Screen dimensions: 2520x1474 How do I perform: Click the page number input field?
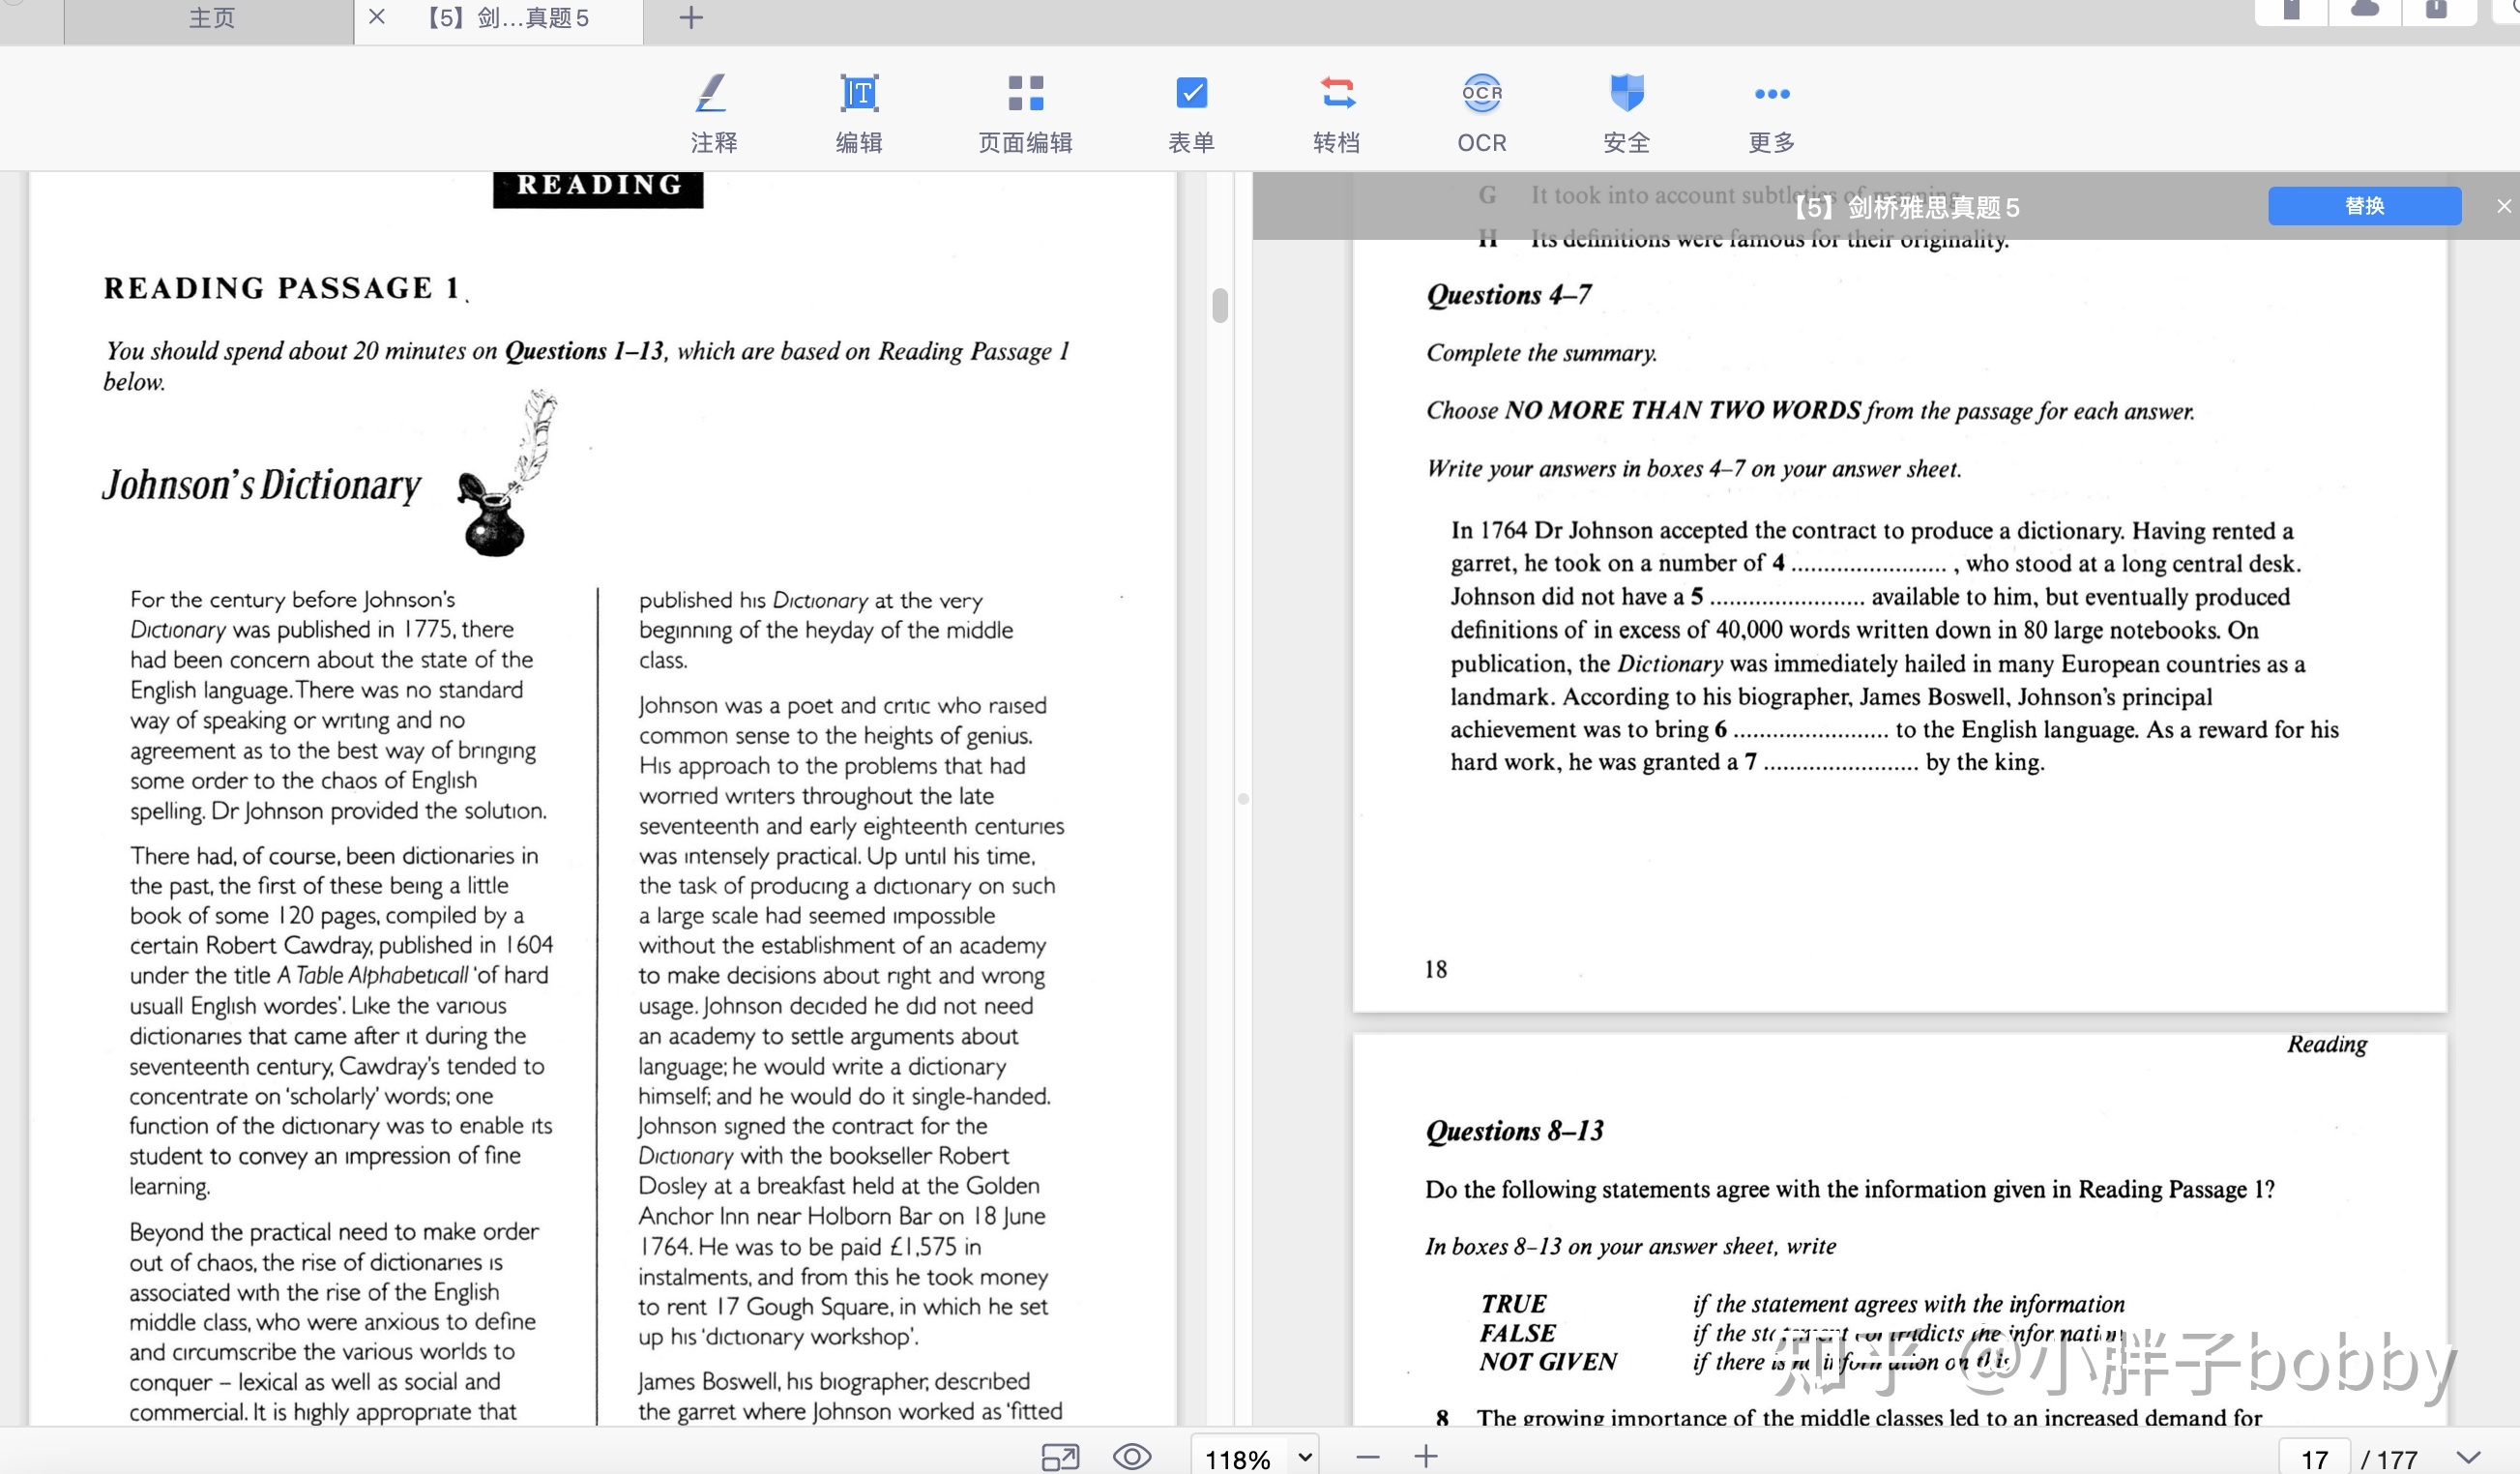coord(2314,1458)
